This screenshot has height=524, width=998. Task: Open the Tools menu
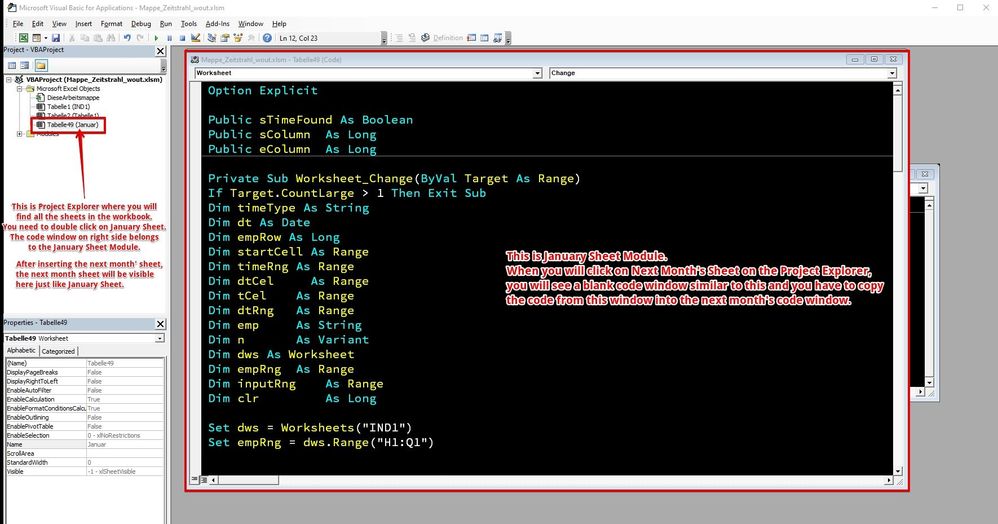coord(188,24)
